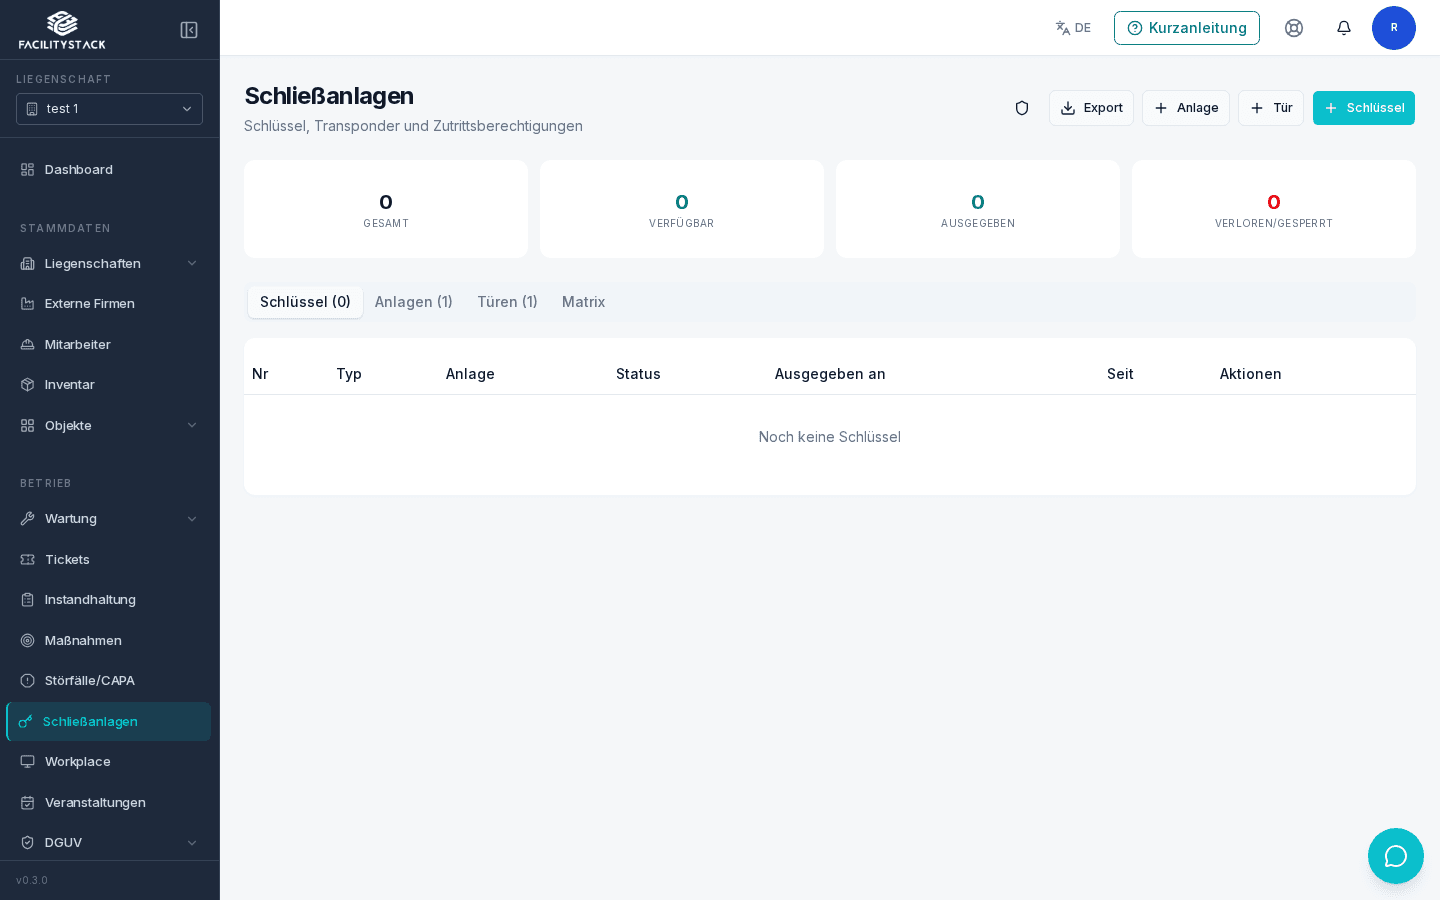Collapse the sidebar with the panel icon

coord(189,30)
